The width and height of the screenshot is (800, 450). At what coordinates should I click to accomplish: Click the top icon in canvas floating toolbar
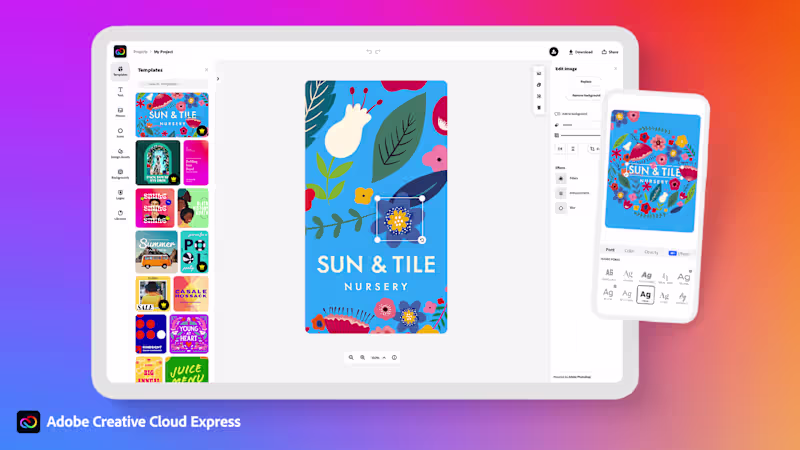539,73
